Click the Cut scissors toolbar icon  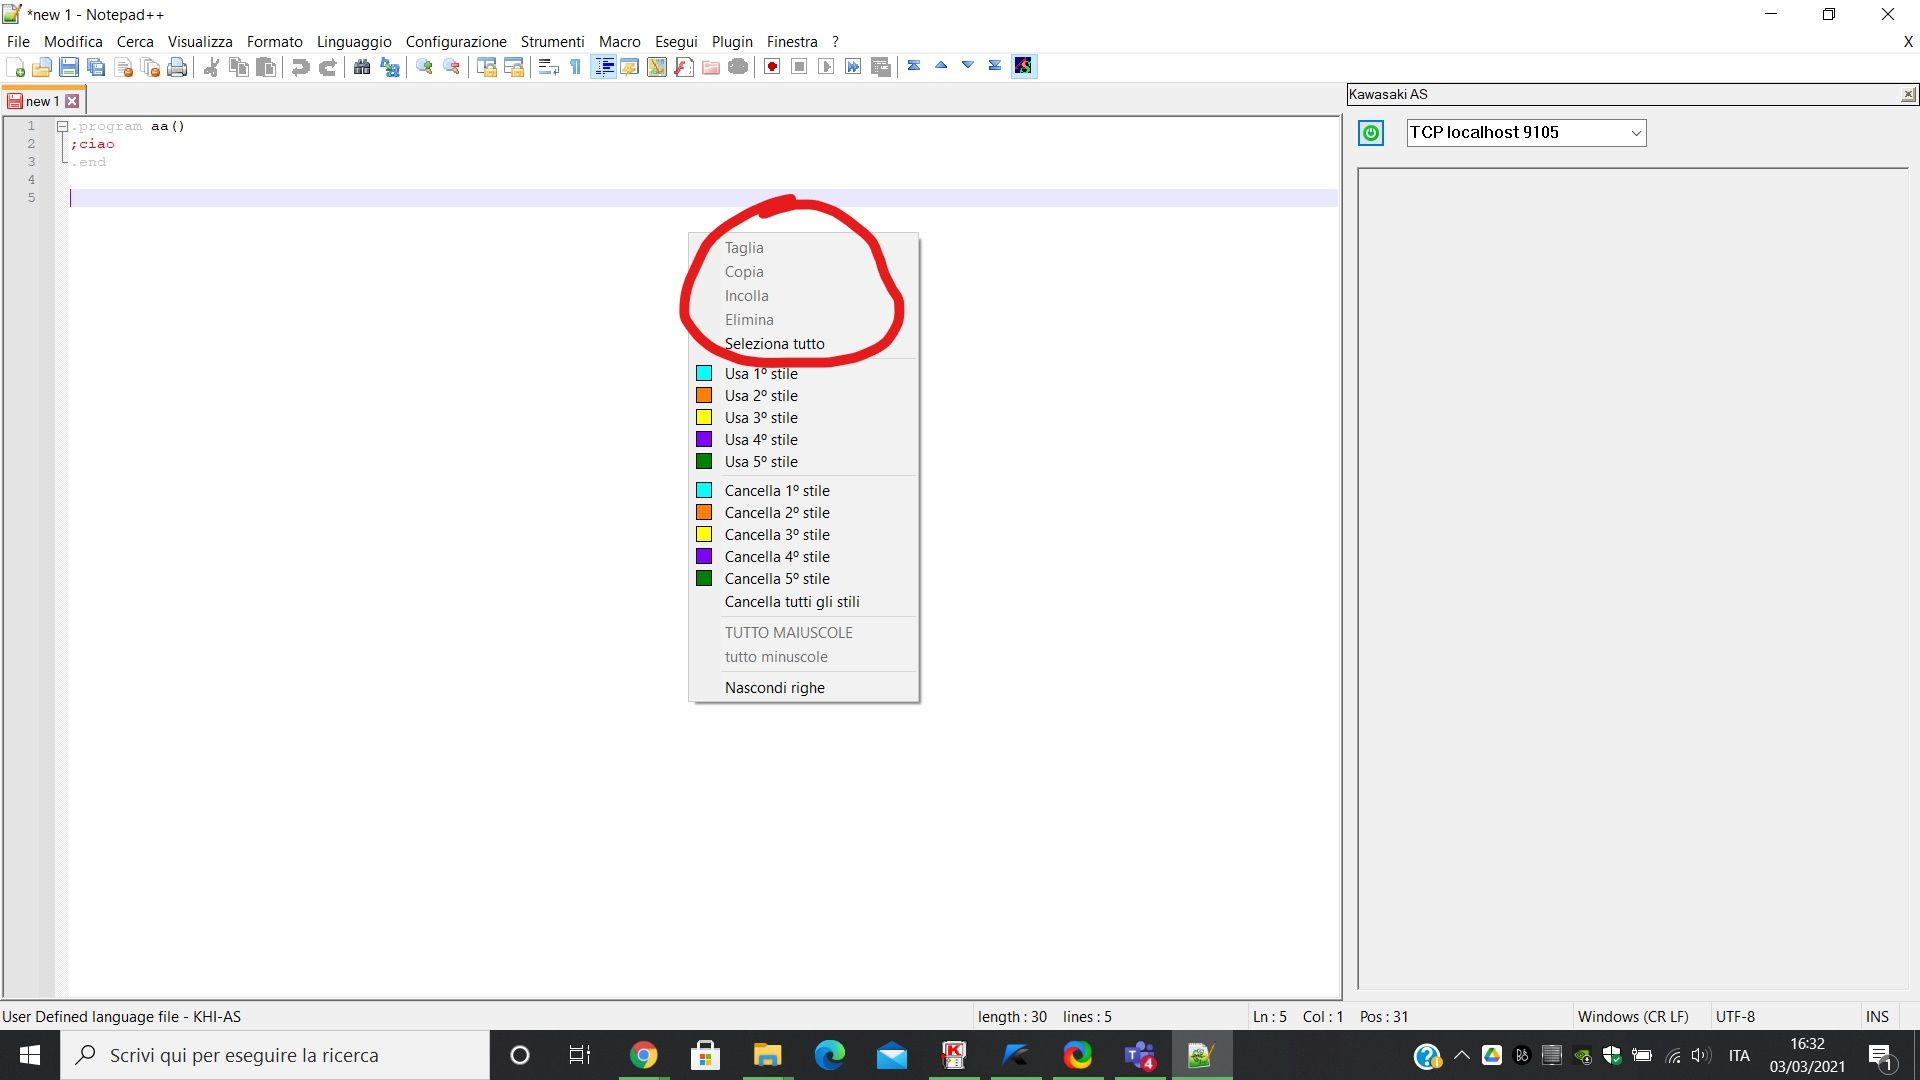point(211,67)
